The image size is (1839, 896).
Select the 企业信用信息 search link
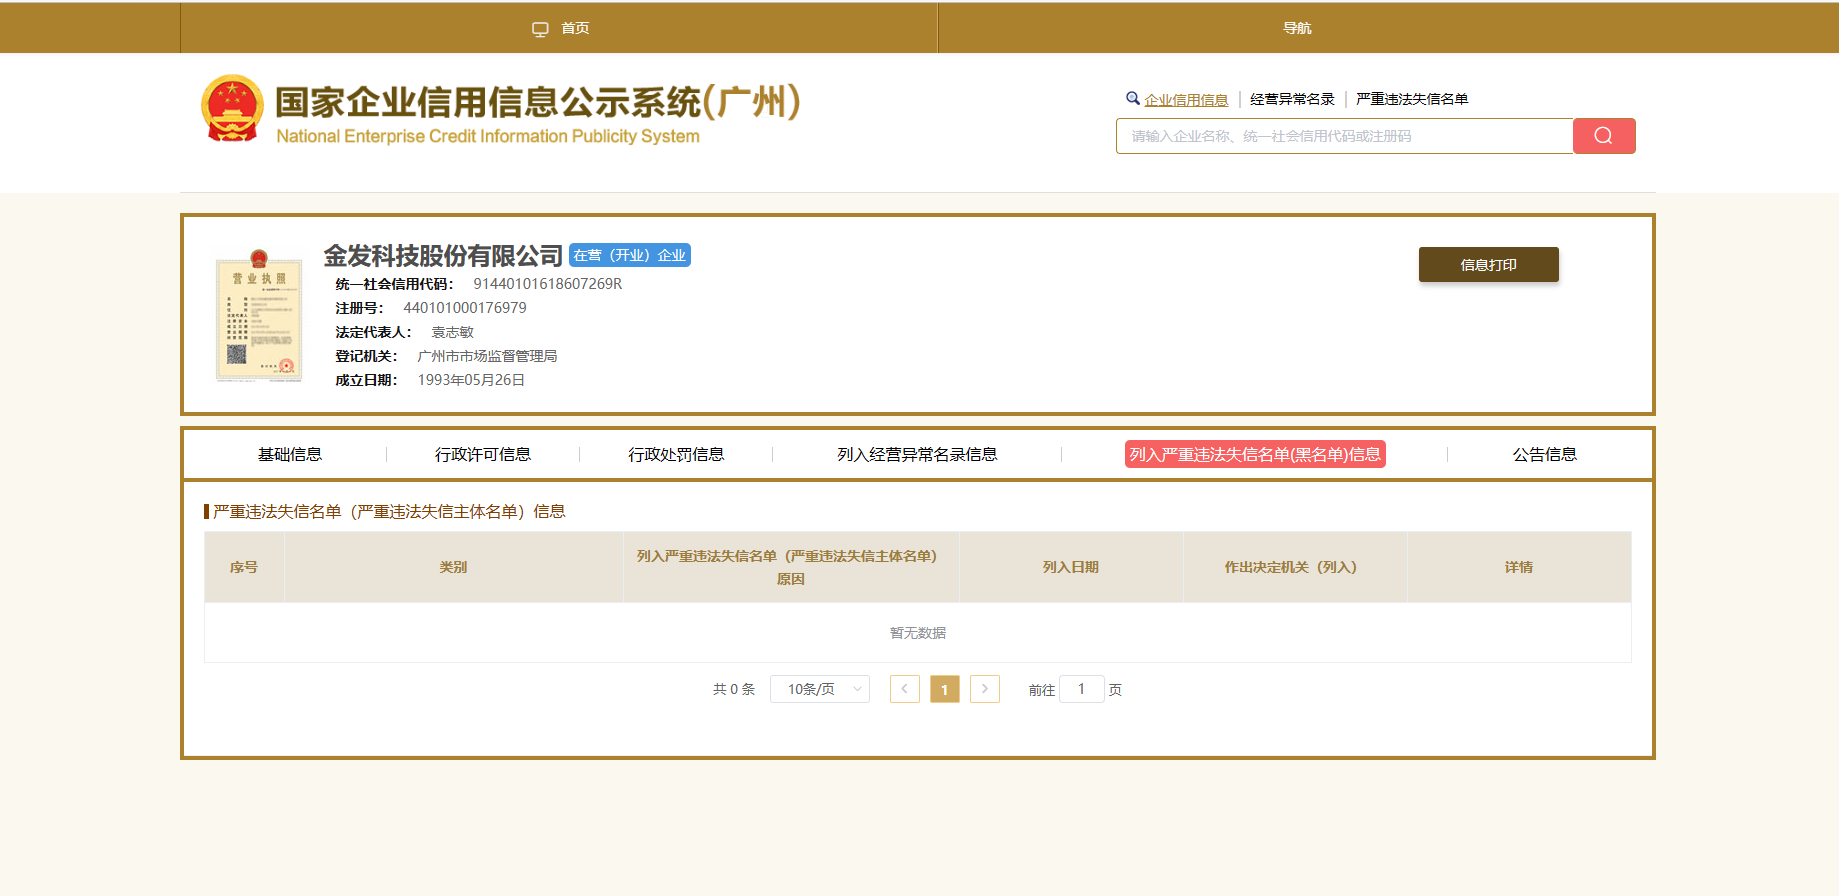[1186, 100]
